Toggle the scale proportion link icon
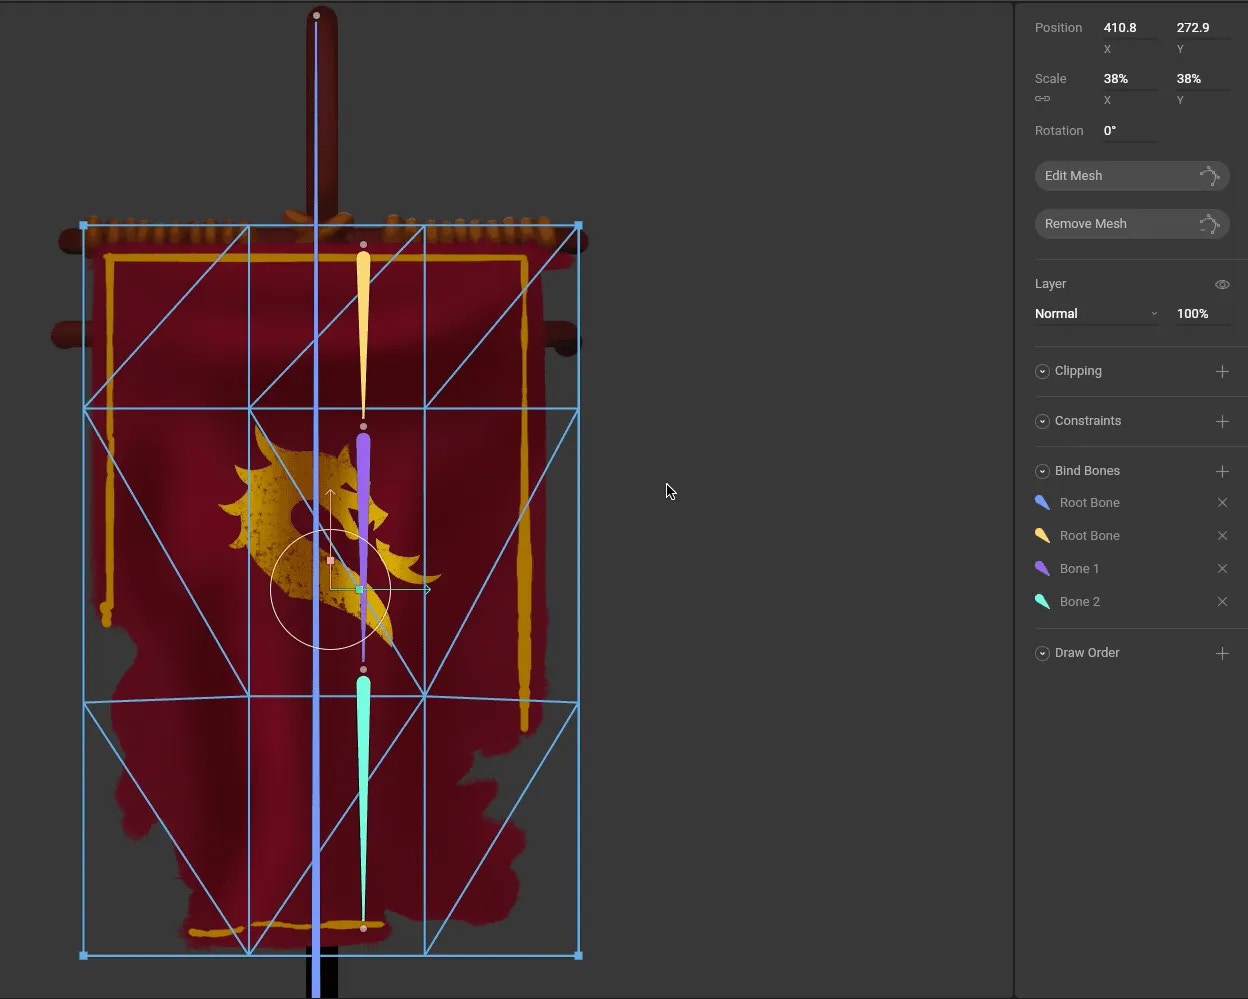The width and height of the screenshot is (1248, 999). point(1042,99)
